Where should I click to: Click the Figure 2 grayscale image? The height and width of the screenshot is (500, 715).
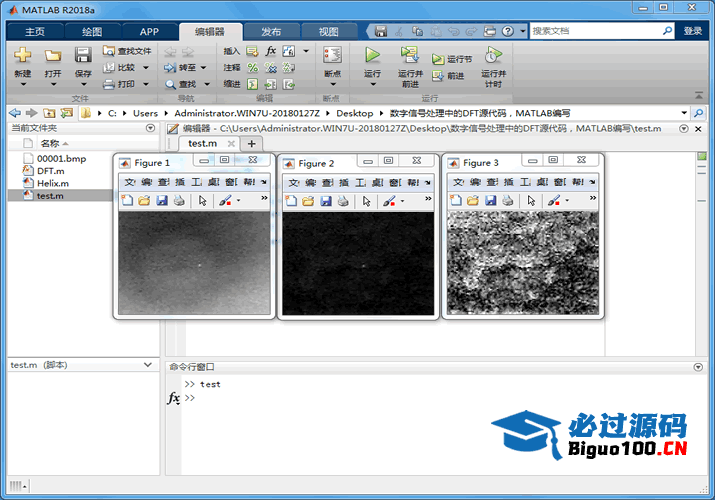point(358,263)
